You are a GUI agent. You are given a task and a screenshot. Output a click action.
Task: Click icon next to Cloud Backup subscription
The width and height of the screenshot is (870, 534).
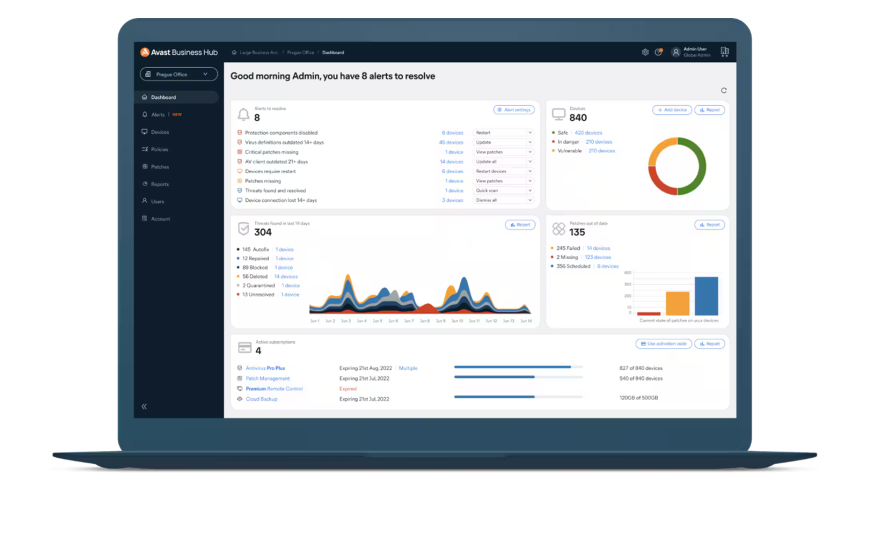click(x=240, y=399)
